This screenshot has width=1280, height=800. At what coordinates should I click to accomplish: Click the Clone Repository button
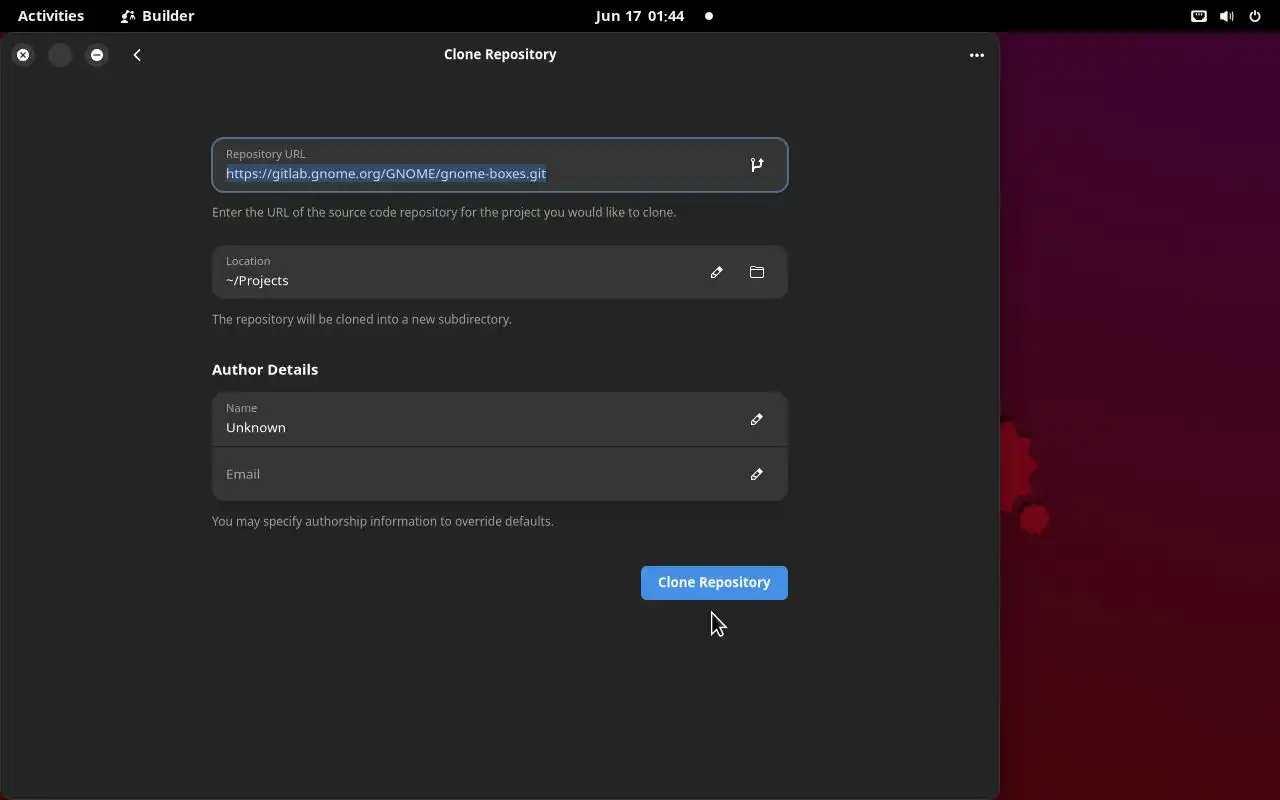click(714, 583)
